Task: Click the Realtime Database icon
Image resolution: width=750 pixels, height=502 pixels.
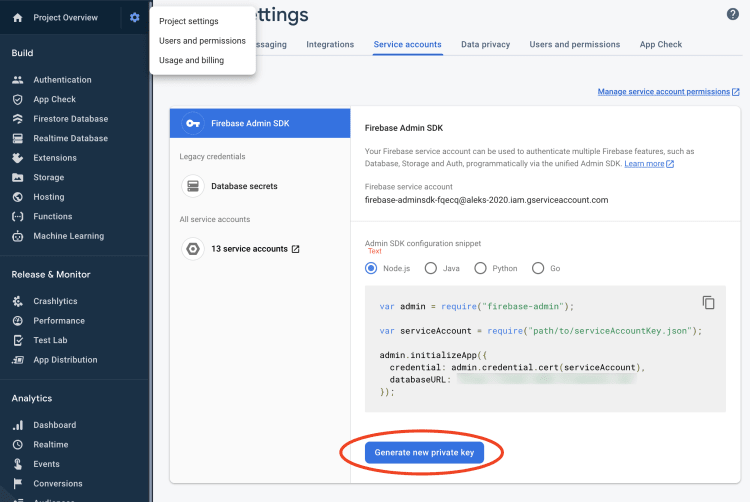Action: coord(18,139)
